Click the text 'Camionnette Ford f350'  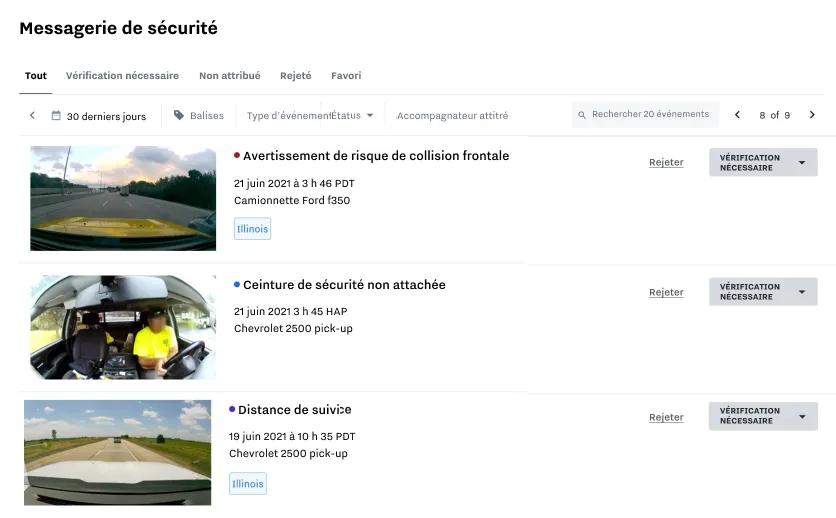coord(292,200)
